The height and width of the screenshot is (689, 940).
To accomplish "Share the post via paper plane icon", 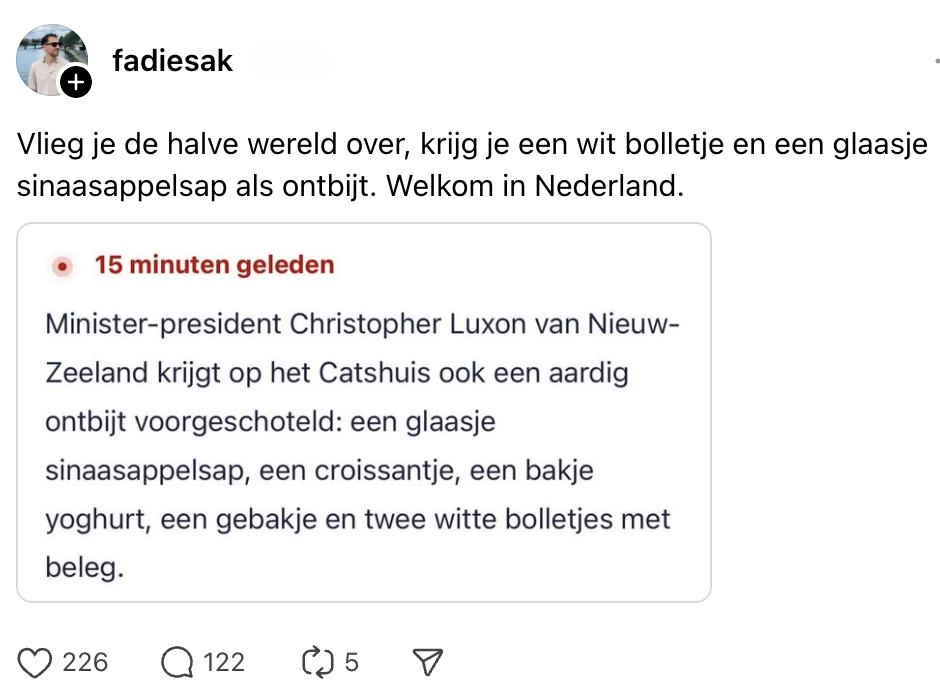I will point(427,662).
